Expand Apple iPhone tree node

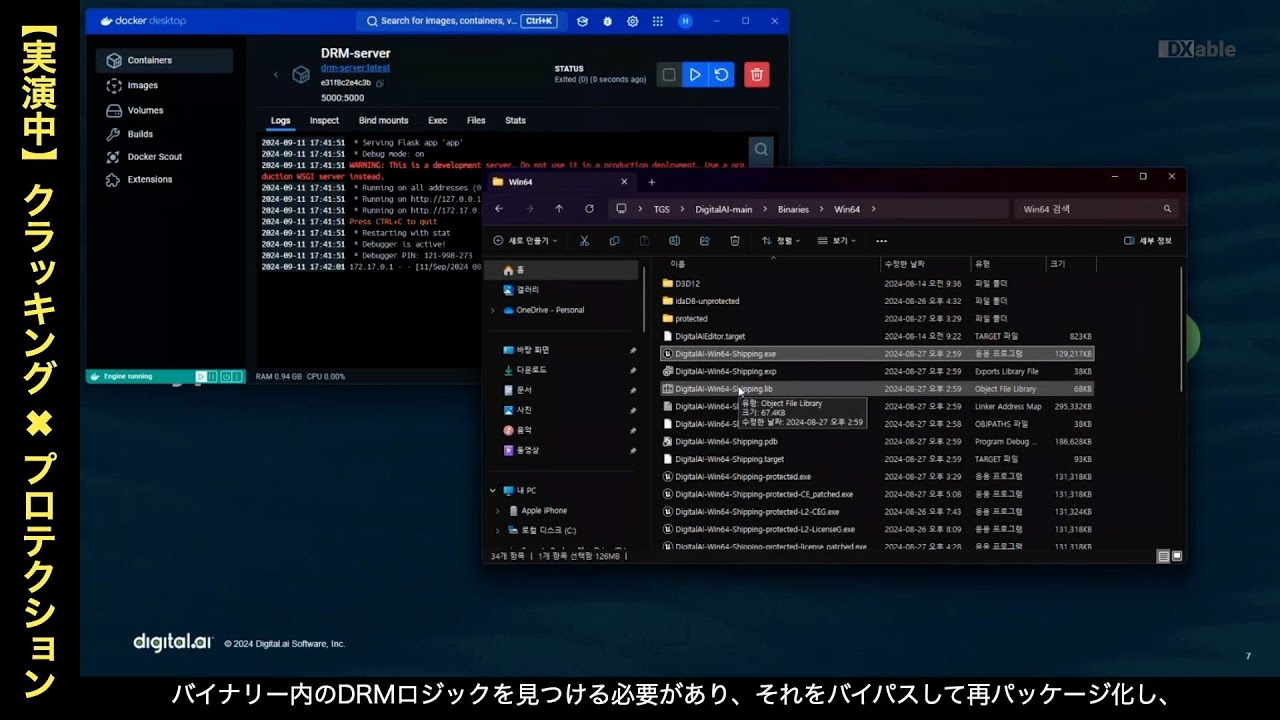pos(498,510)
